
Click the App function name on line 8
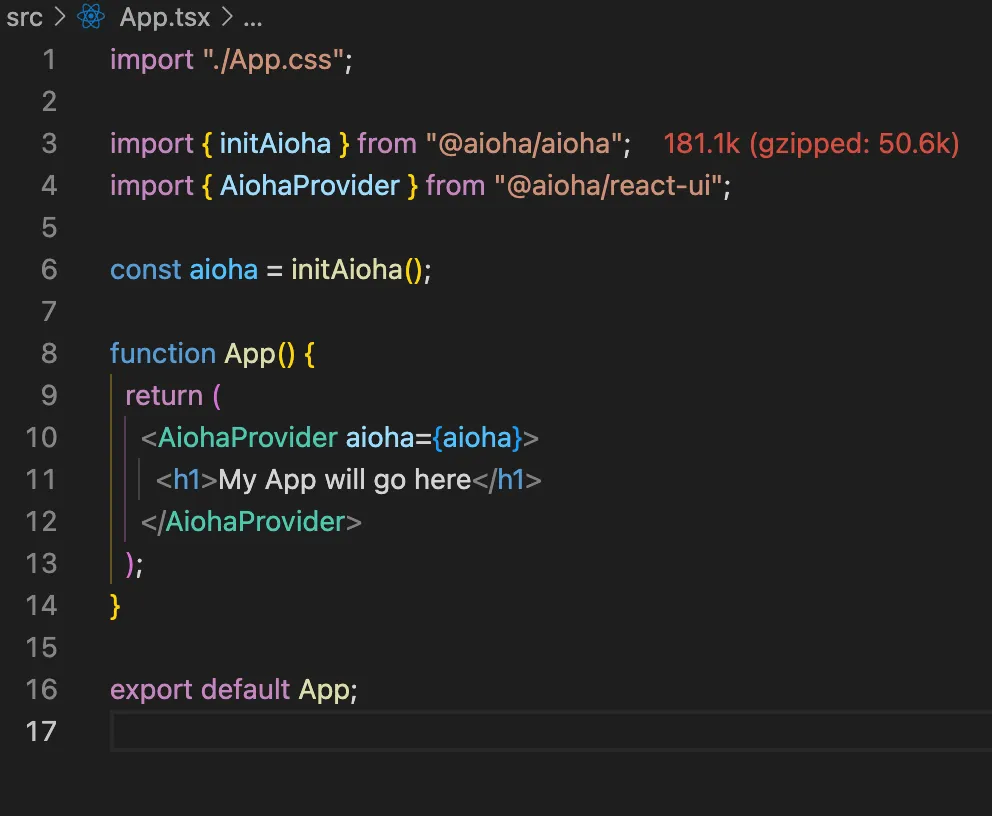(x=250, y=354)
